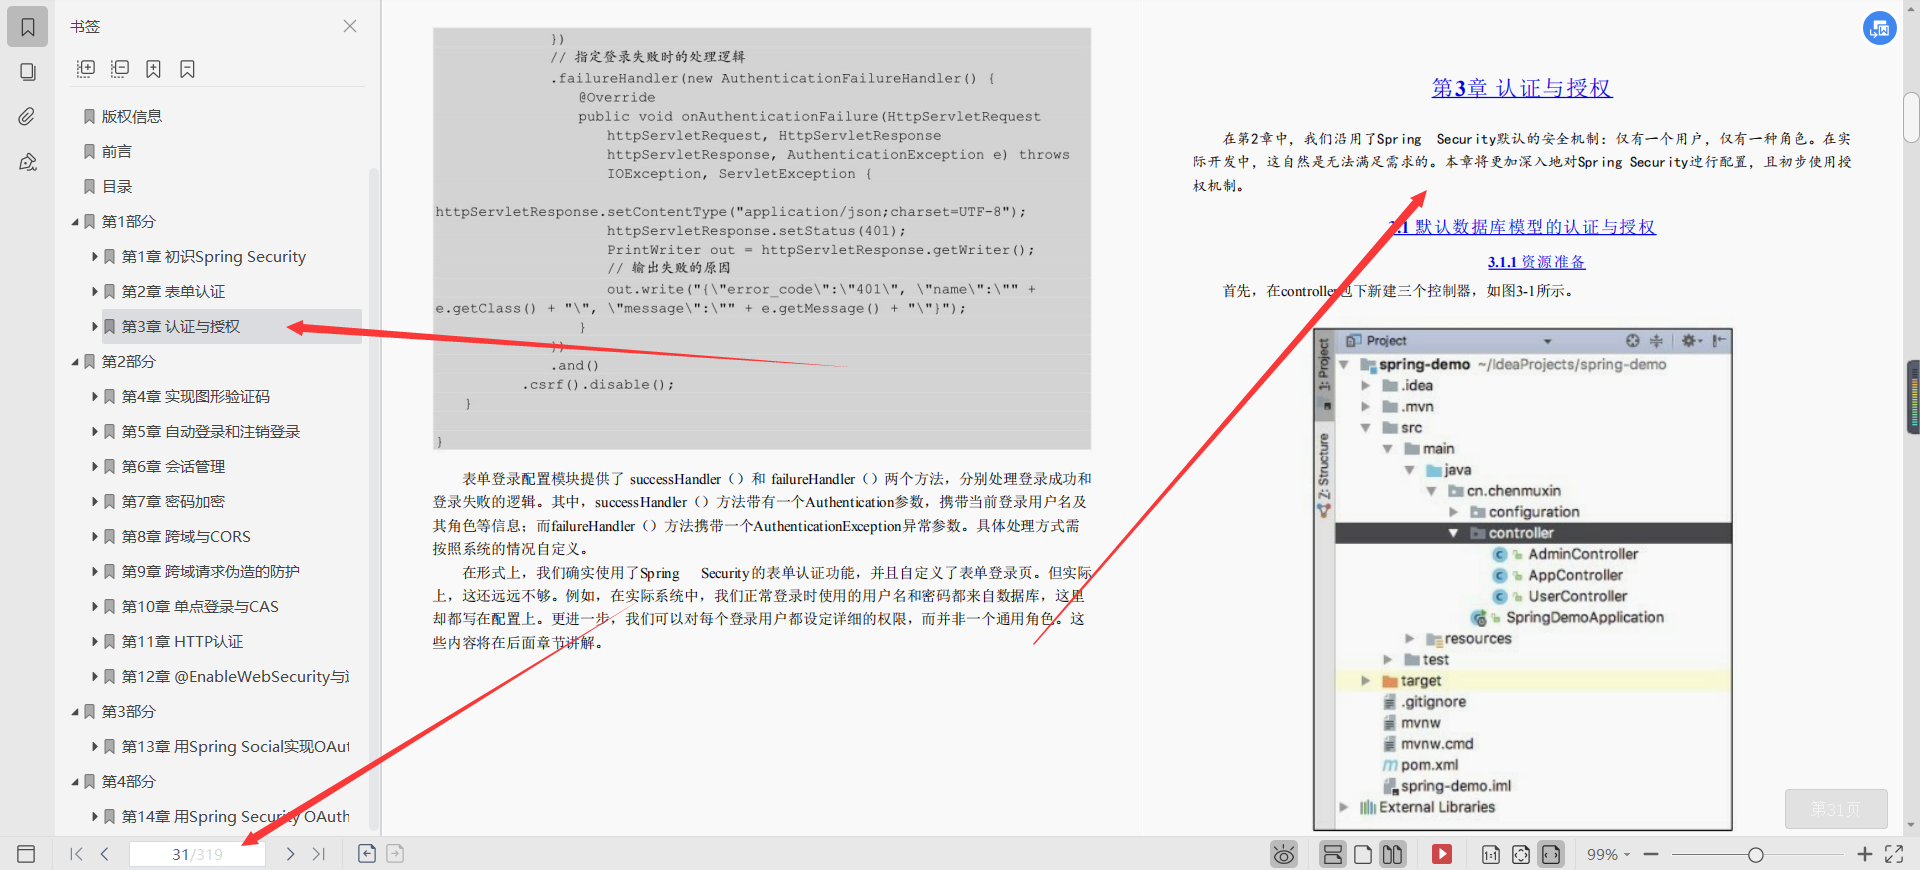This screenshot has width=1920, height=870.
Task: Select the 第7章 密码加密 bookmark
Action: [173, 501]
